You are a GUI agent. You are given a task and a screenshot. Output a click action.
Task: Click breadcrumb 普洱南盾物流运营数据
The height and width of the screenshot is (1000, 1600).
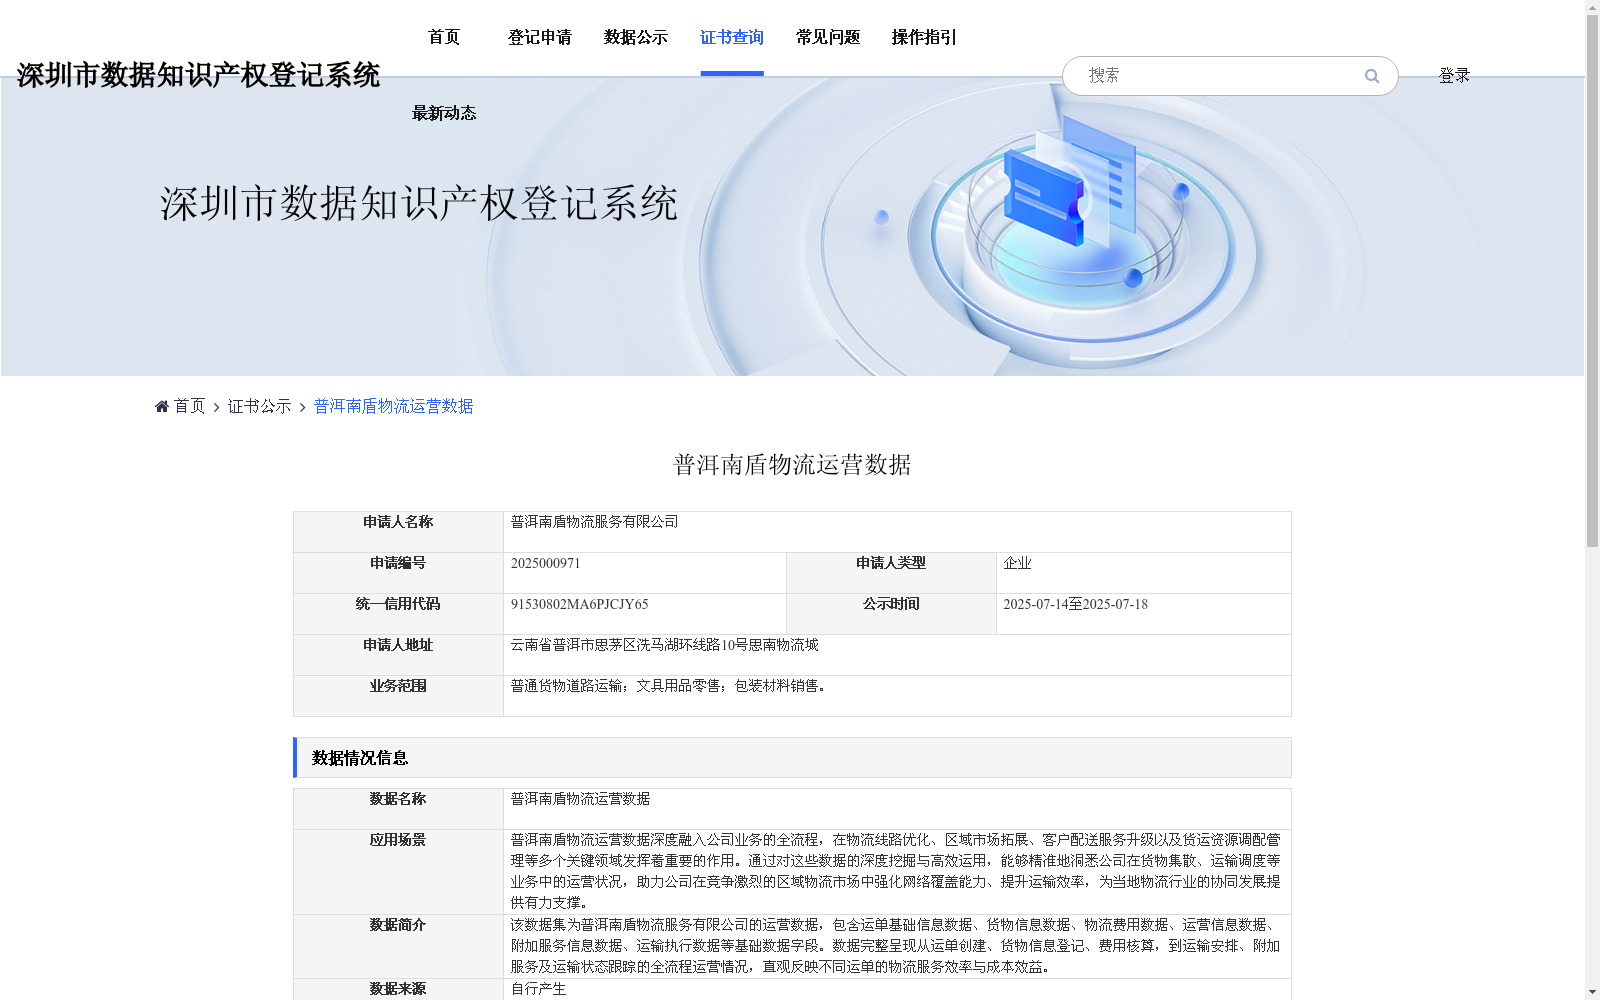[x=394, y=406]
